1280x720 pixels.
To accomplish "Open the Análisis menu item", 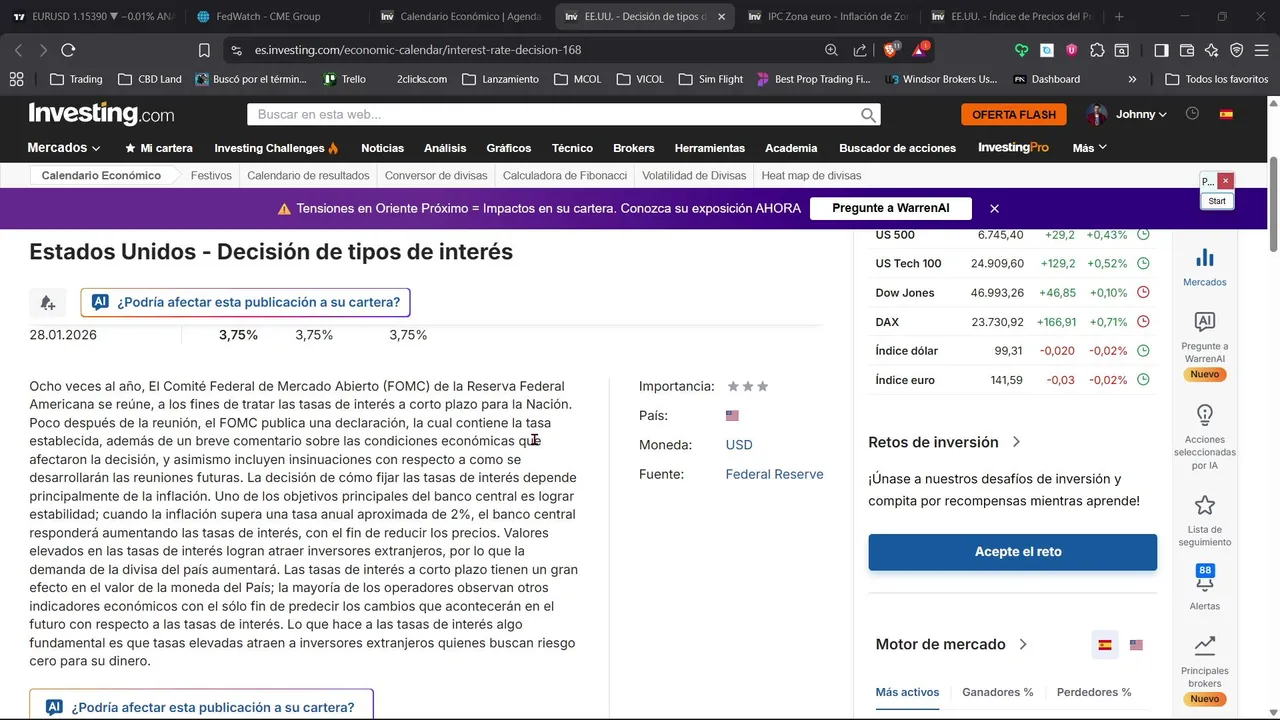I will coord(445,148).
